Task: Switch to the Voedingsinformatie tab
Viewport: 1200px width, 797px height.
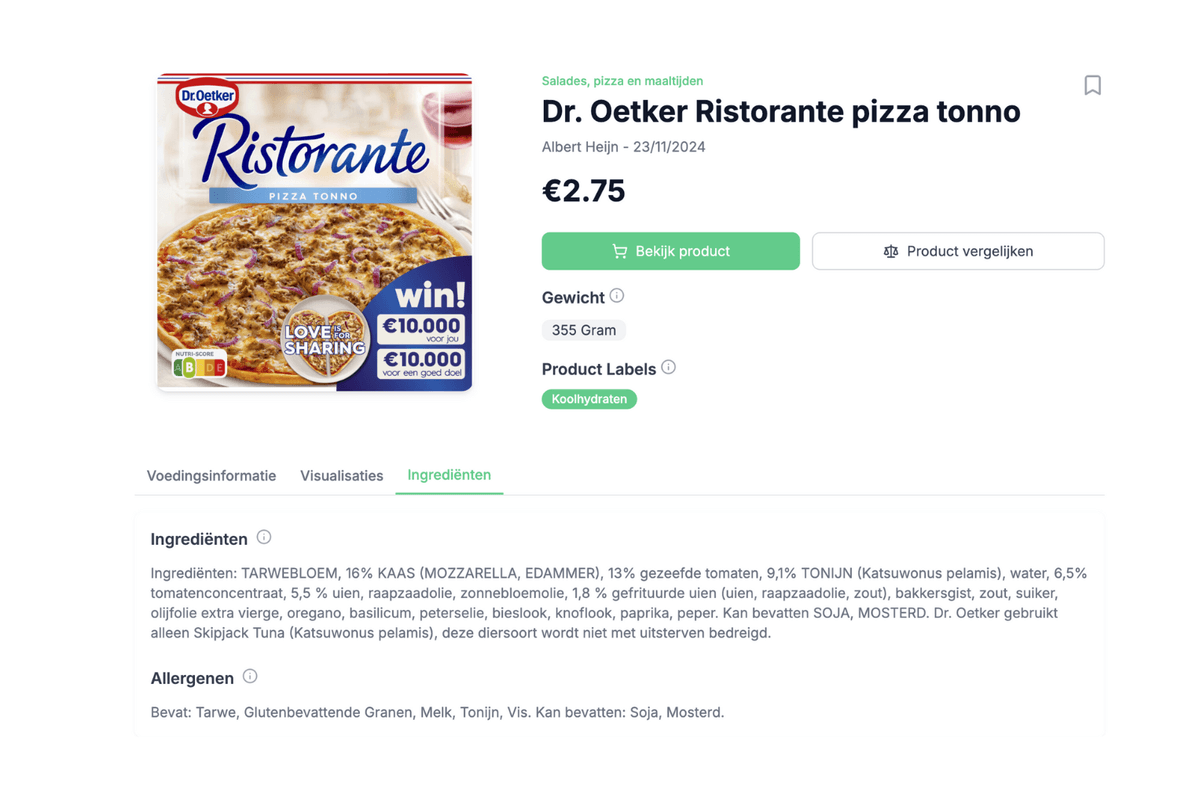Action: [x=211, y=476]
